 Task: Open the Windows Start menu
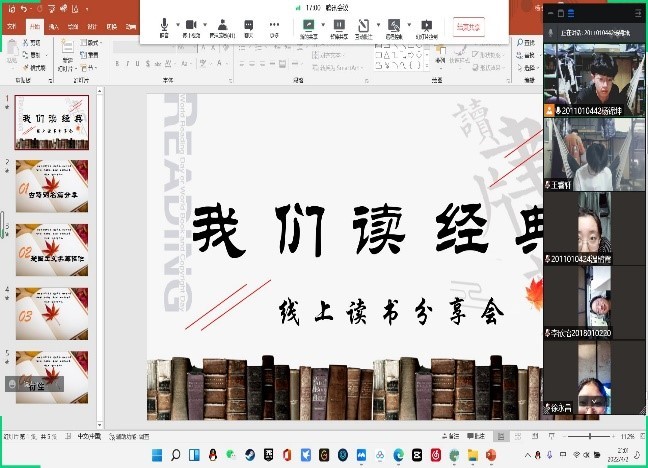pos(157,455)
